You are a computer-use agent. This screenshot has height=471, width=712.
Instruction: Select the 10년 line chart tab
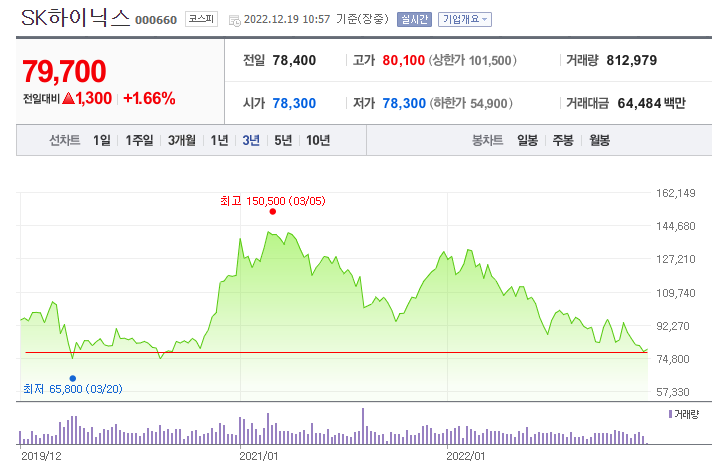point(318,140)
